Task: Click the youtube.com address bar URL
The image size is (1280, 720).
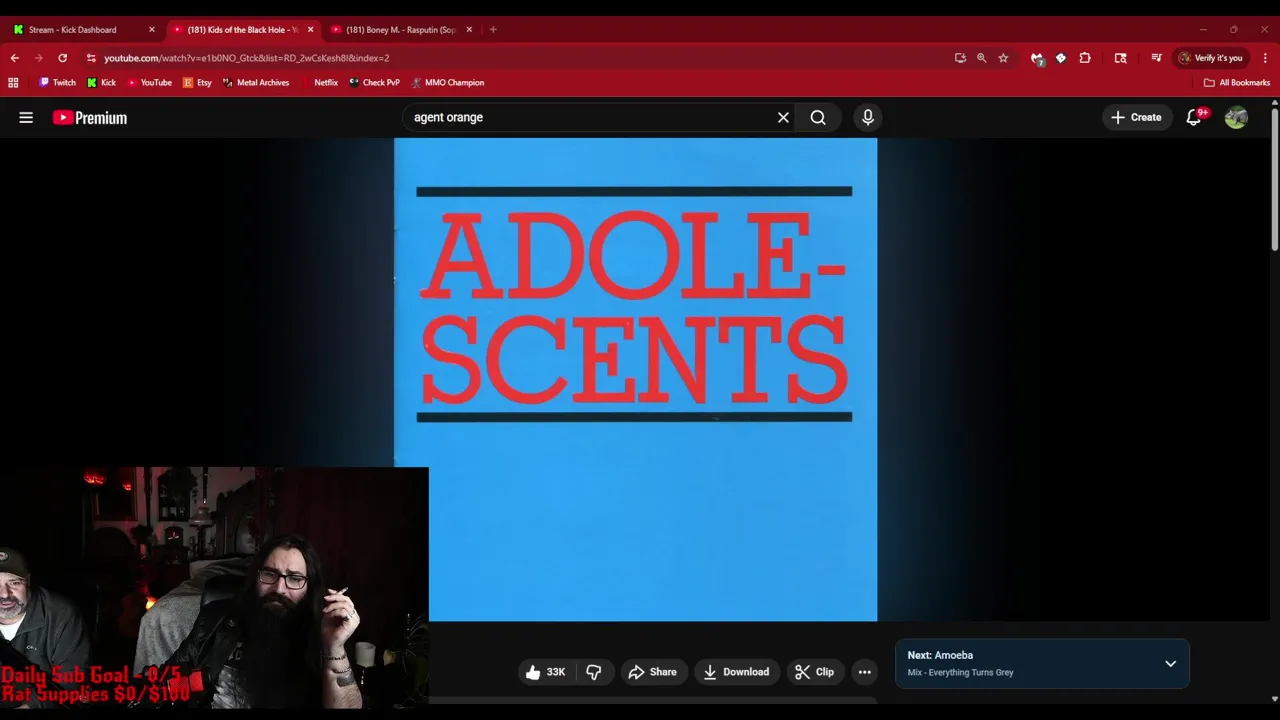Action: coord(246,58)
